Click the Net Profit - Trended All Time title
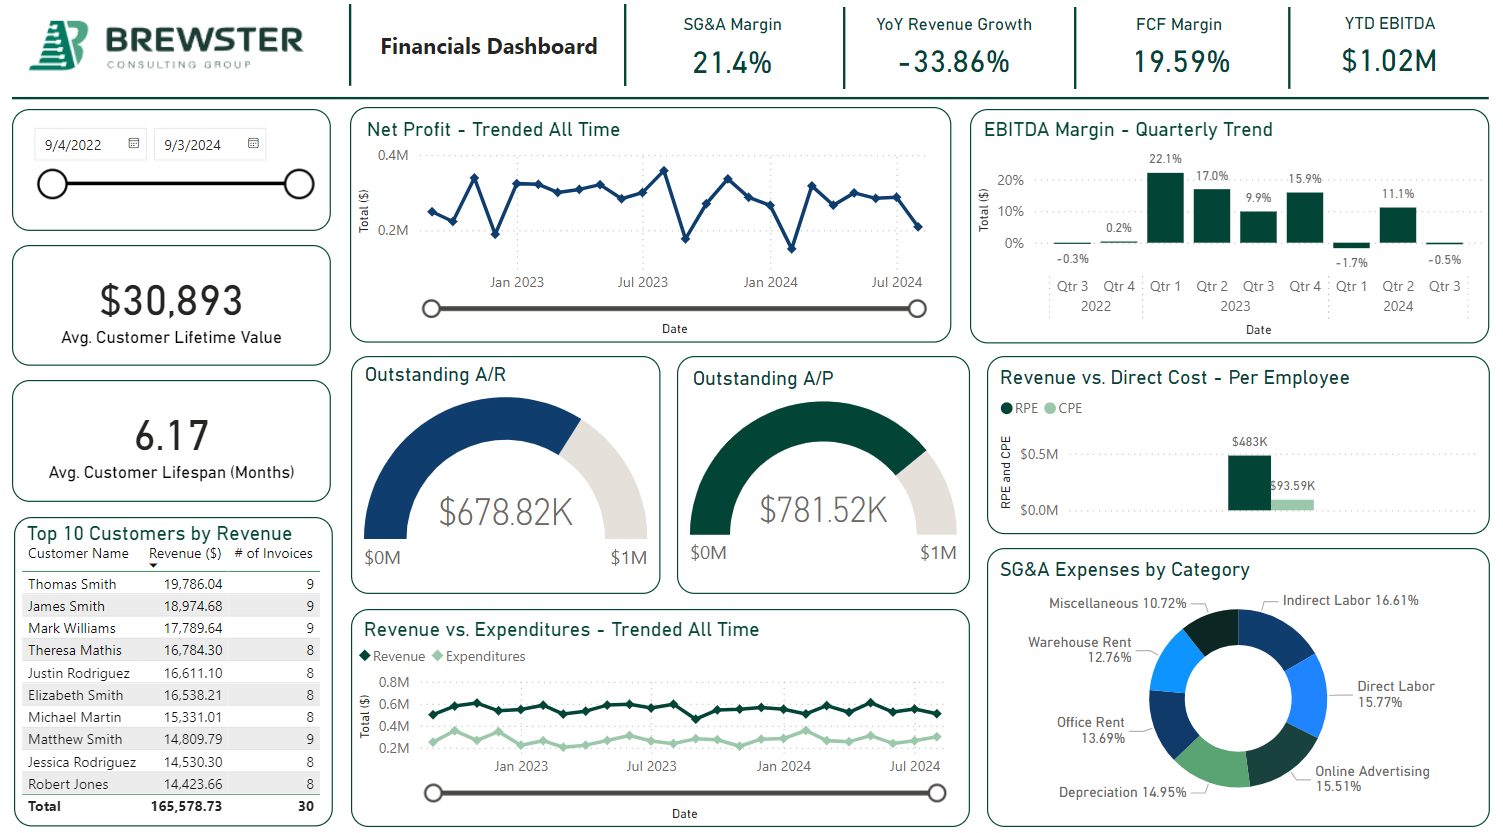 [x=493, y=129]
